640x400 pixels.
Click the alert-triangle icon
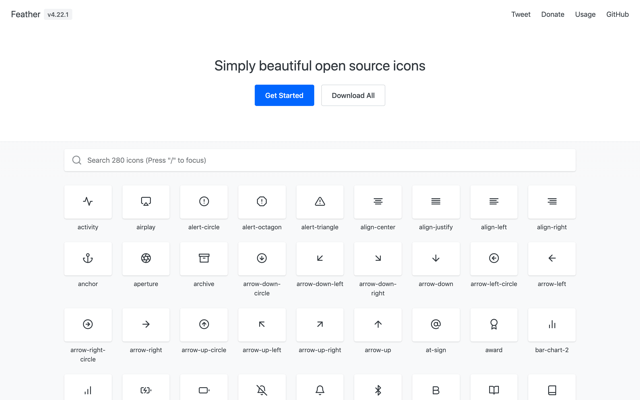point(320,202)
